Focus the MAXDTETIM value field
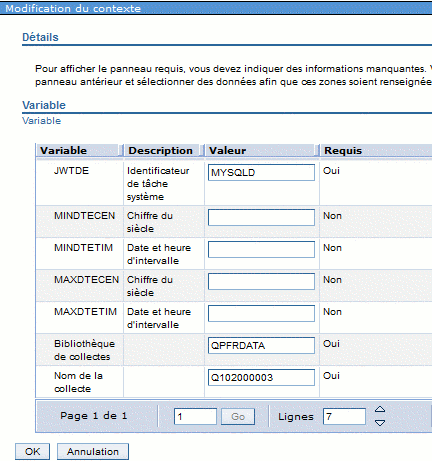The height and width of the screenshot is (461, 432). pos(261,313)
